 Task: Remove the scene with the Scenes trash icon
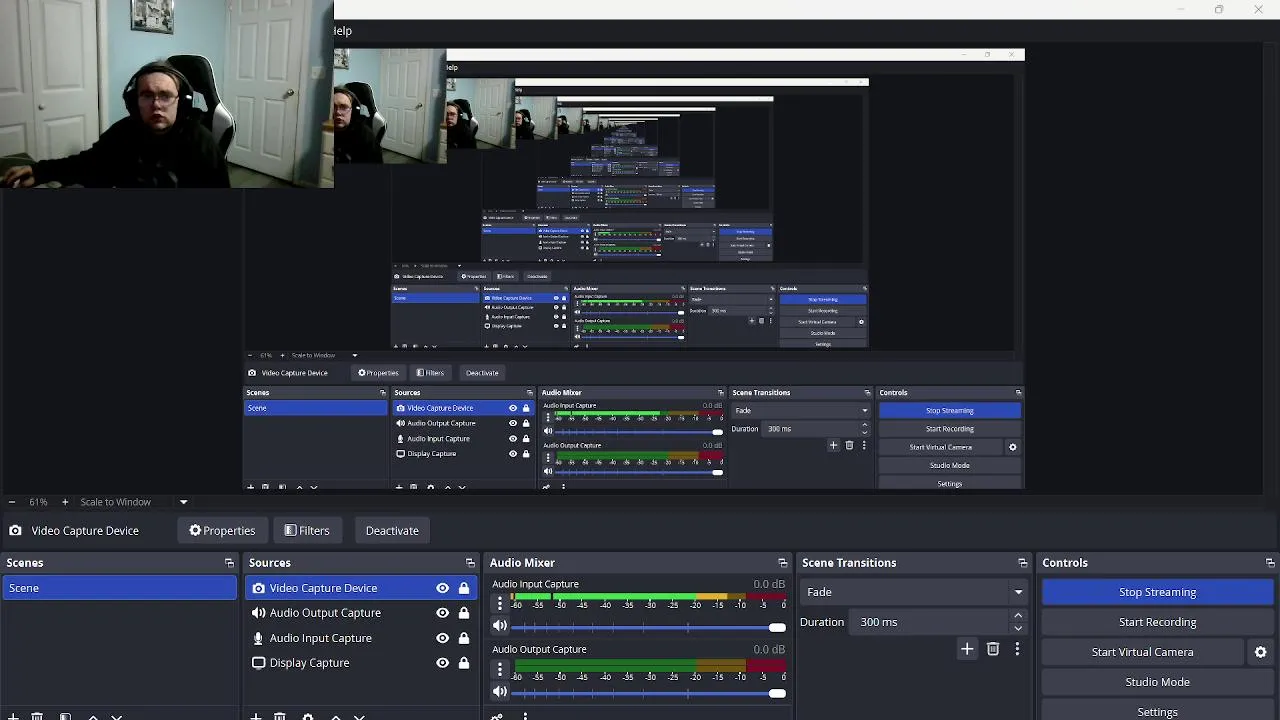(37, 716)
